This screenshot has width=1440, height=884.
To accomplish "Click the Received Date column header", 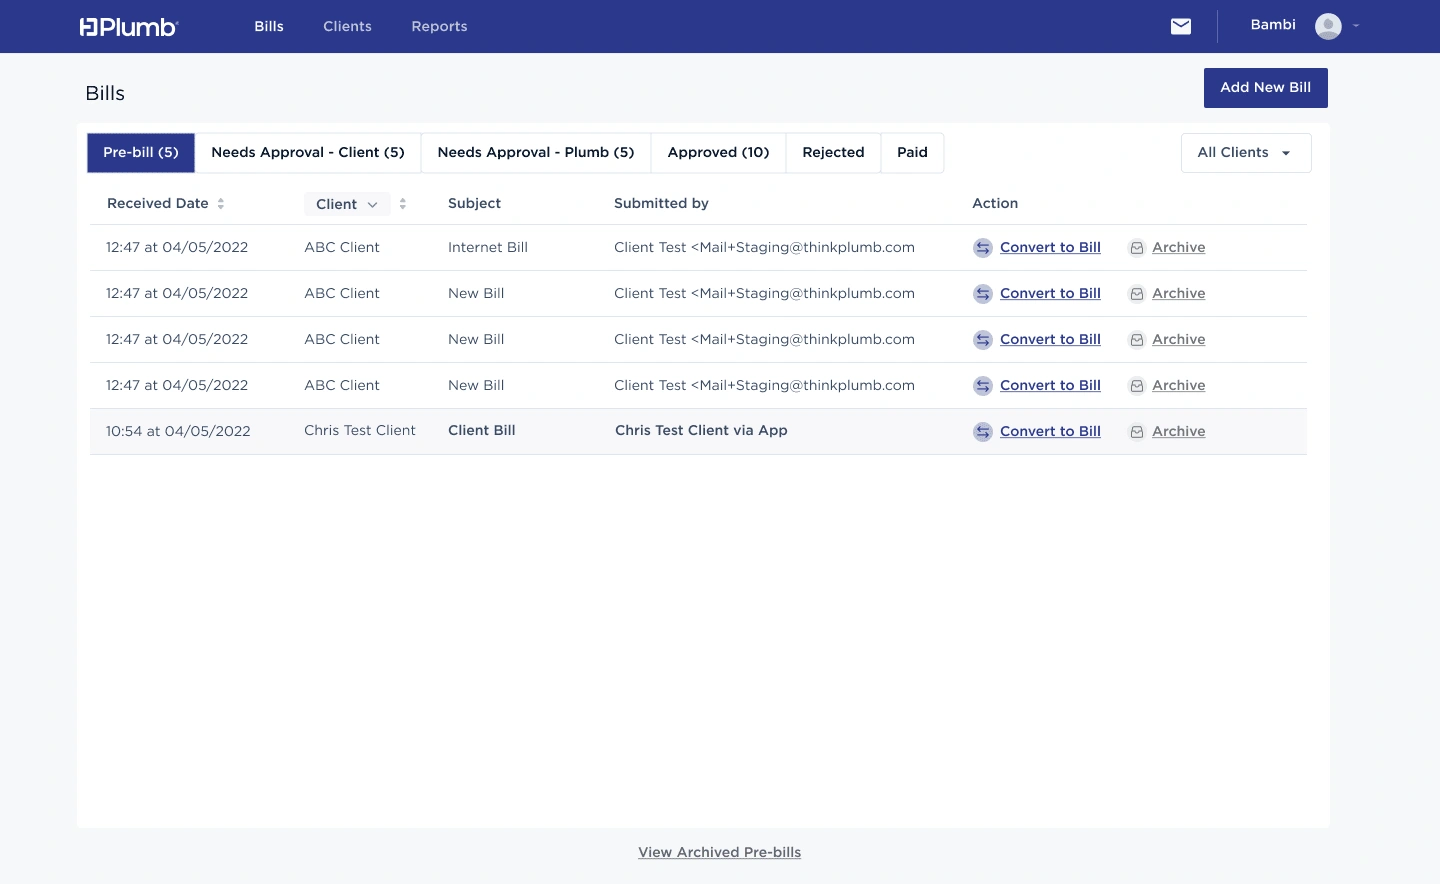I will coord(158,204).
